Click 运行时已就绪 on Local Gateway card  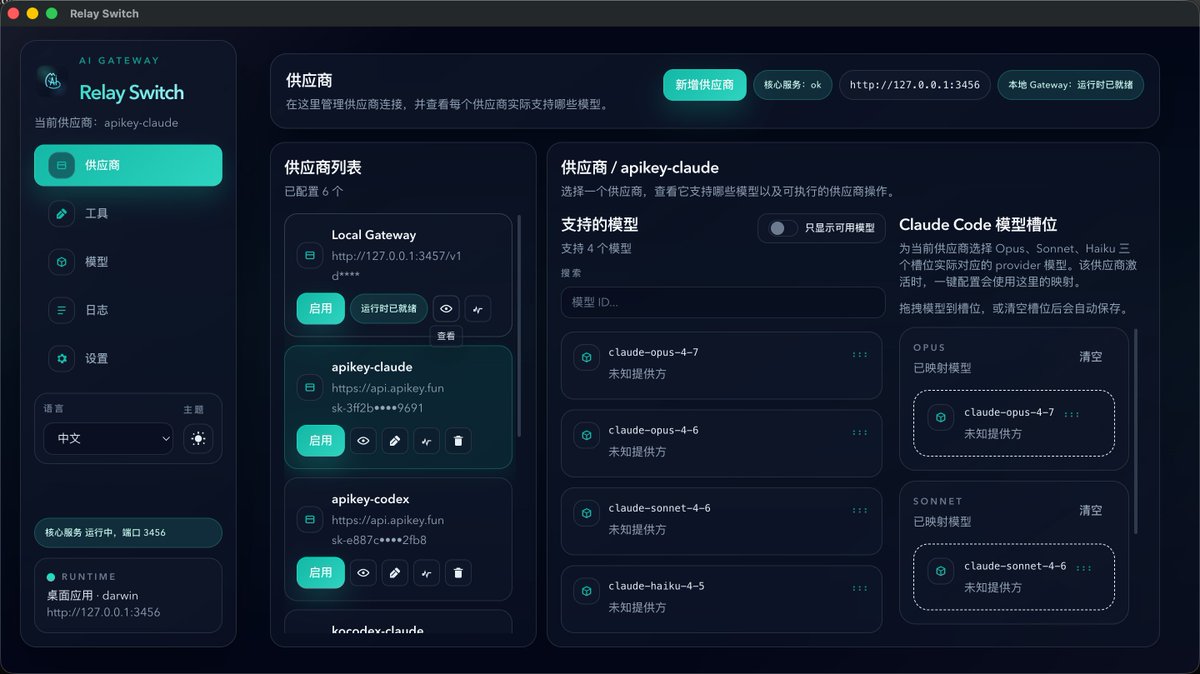(x=389, y=309)
